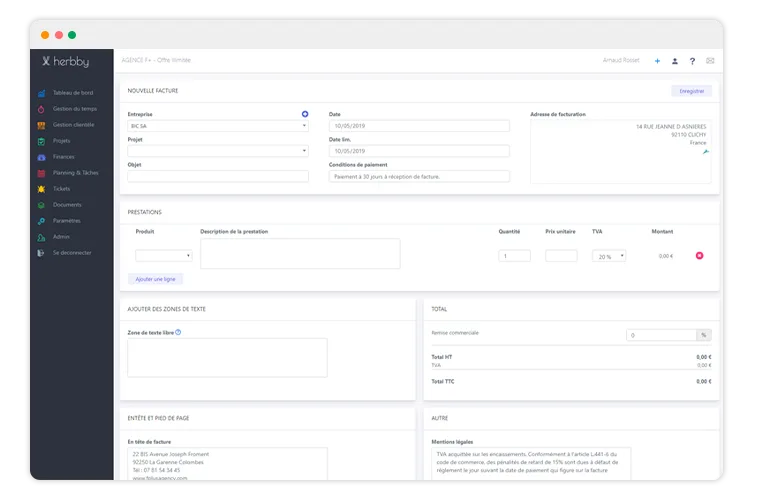Expand the Projet dropdown

218,151
